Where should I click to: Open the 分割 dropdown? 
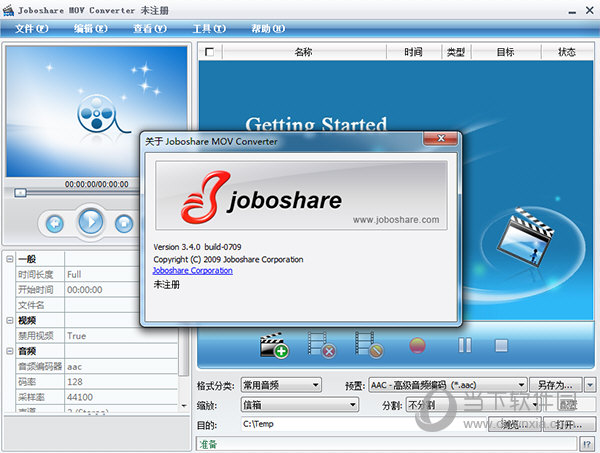coord(473,405)
